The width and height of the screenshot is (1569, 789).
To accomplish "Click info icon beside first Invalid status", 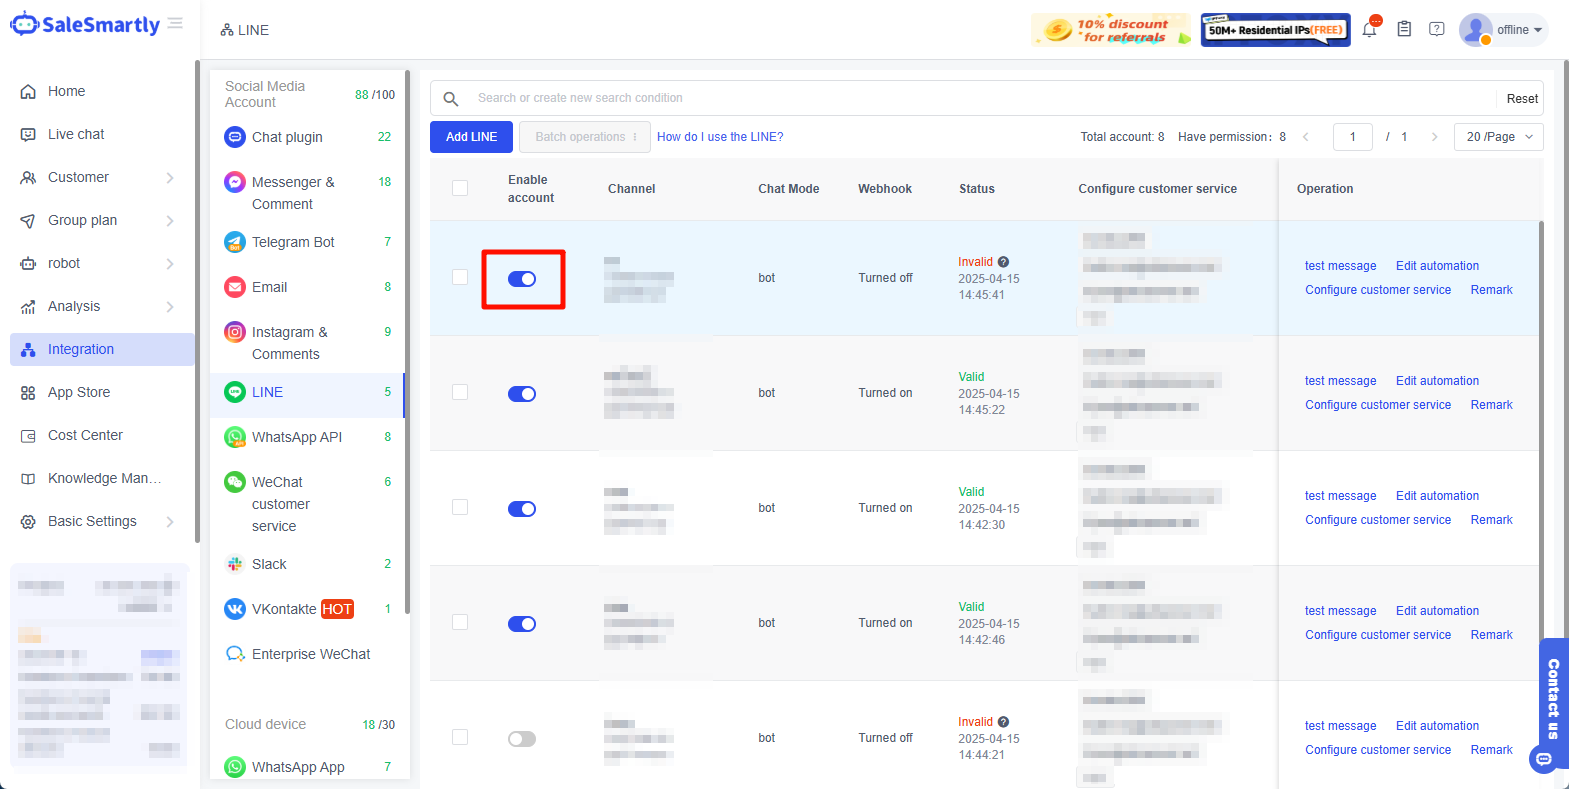I will point(1003,262).
